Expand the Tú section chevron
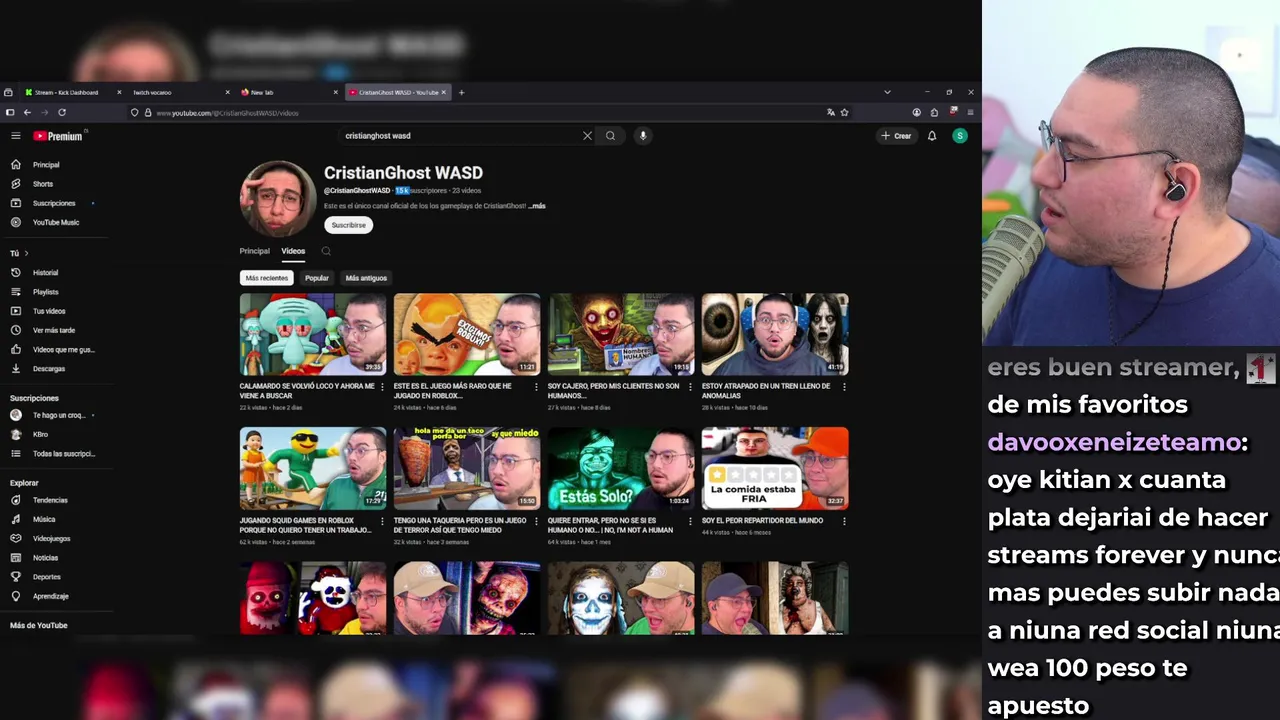Screen dimensions: 1280x720 point(26,253)
